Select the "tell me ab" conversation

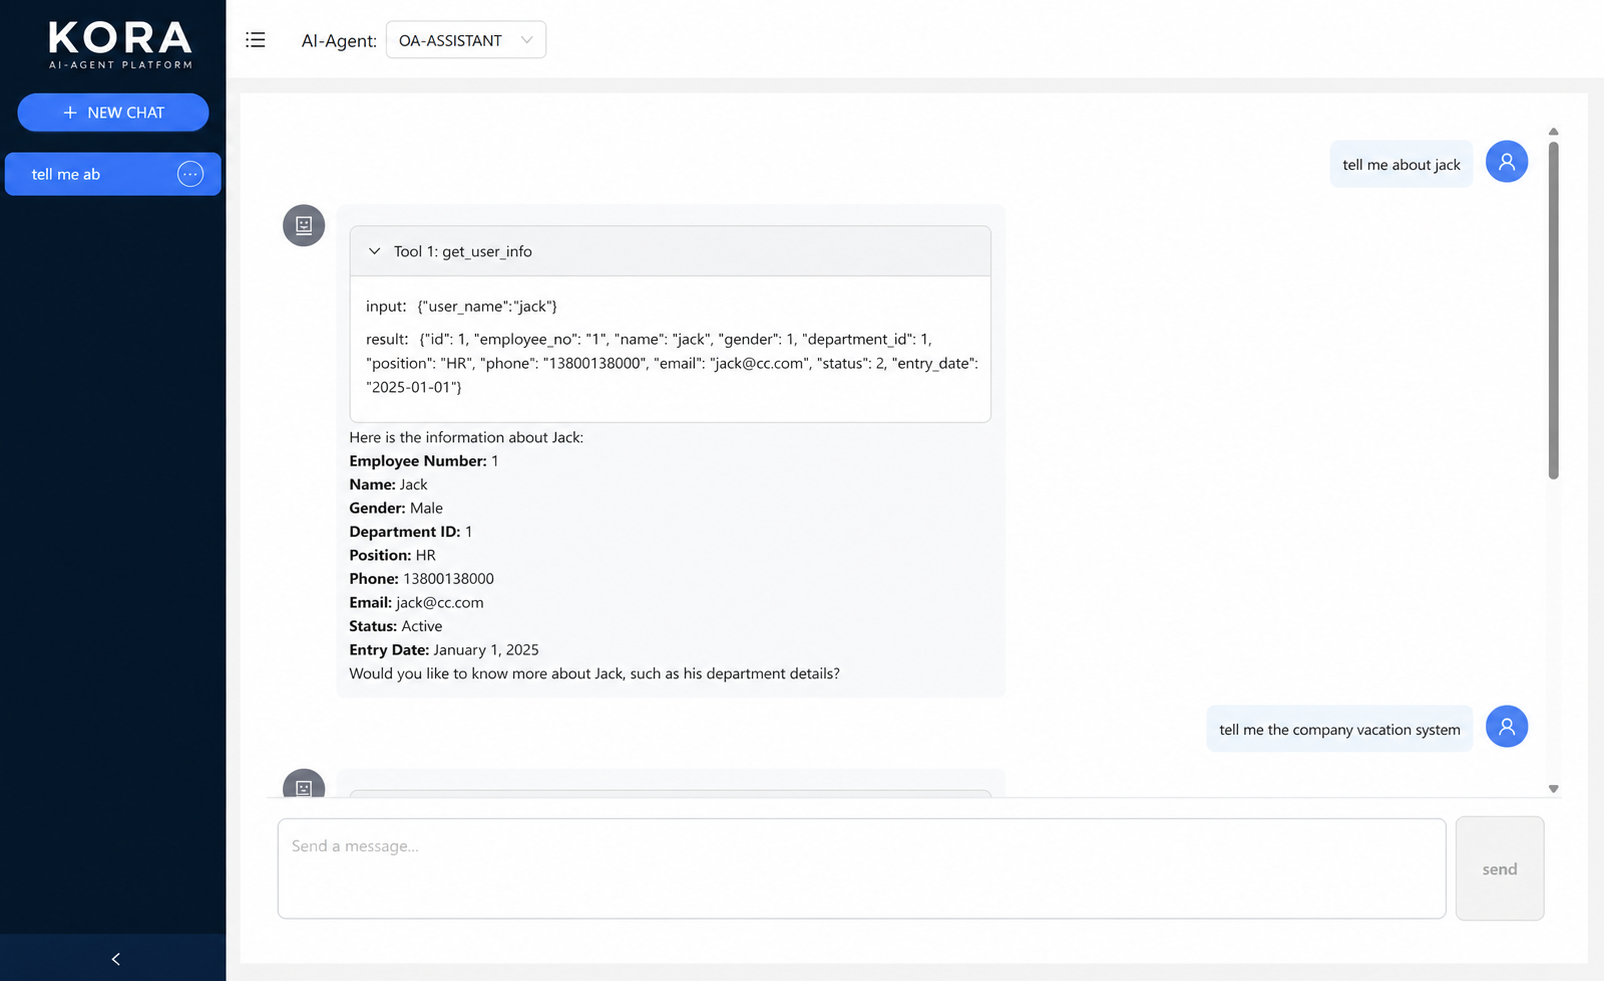(90, 174)
